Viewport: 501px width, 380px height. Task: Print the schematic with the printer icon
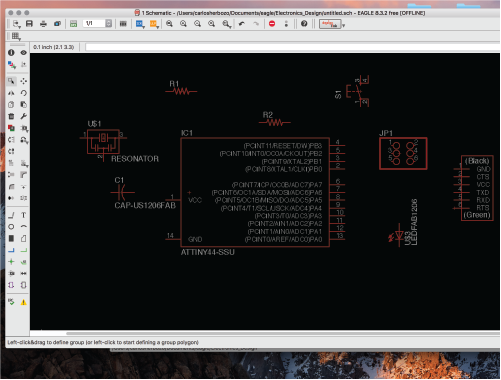(x=43, y=24)
